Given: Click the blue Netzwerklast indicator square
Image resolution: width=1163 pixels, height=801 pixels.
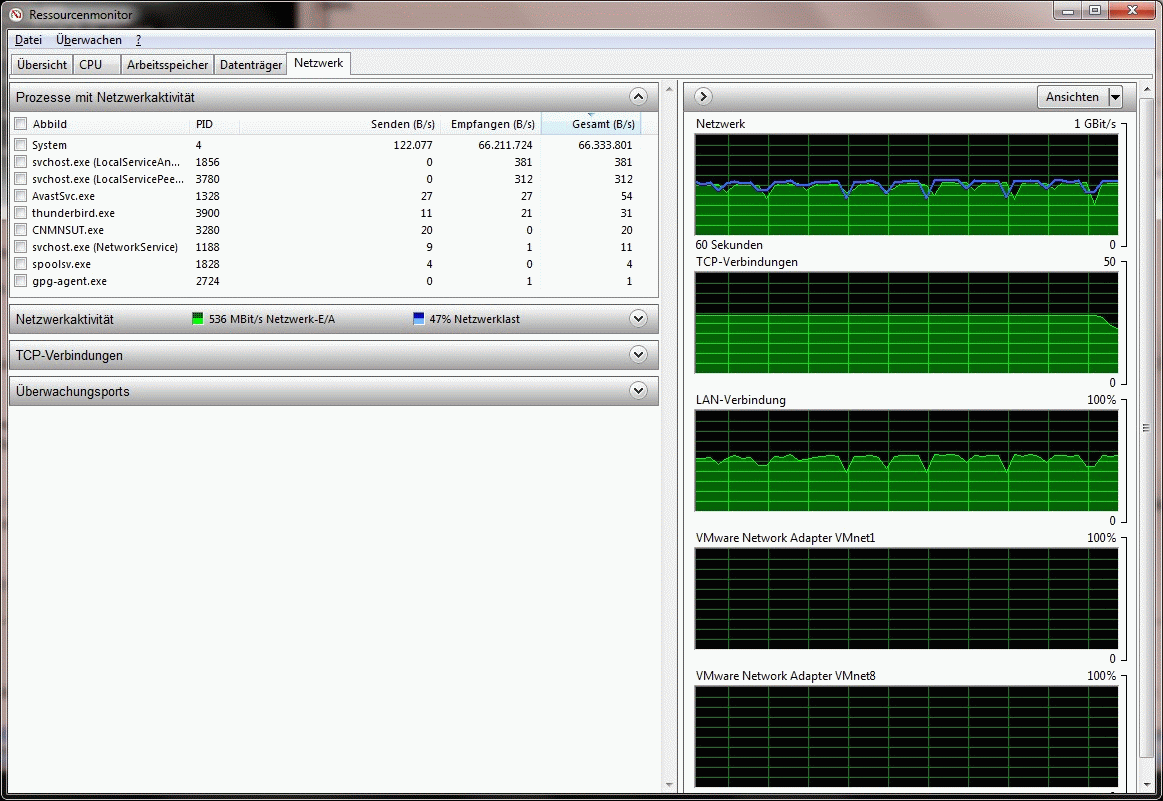Looking at the screenshot, I should pyautogui.click(x=418, y=320).
